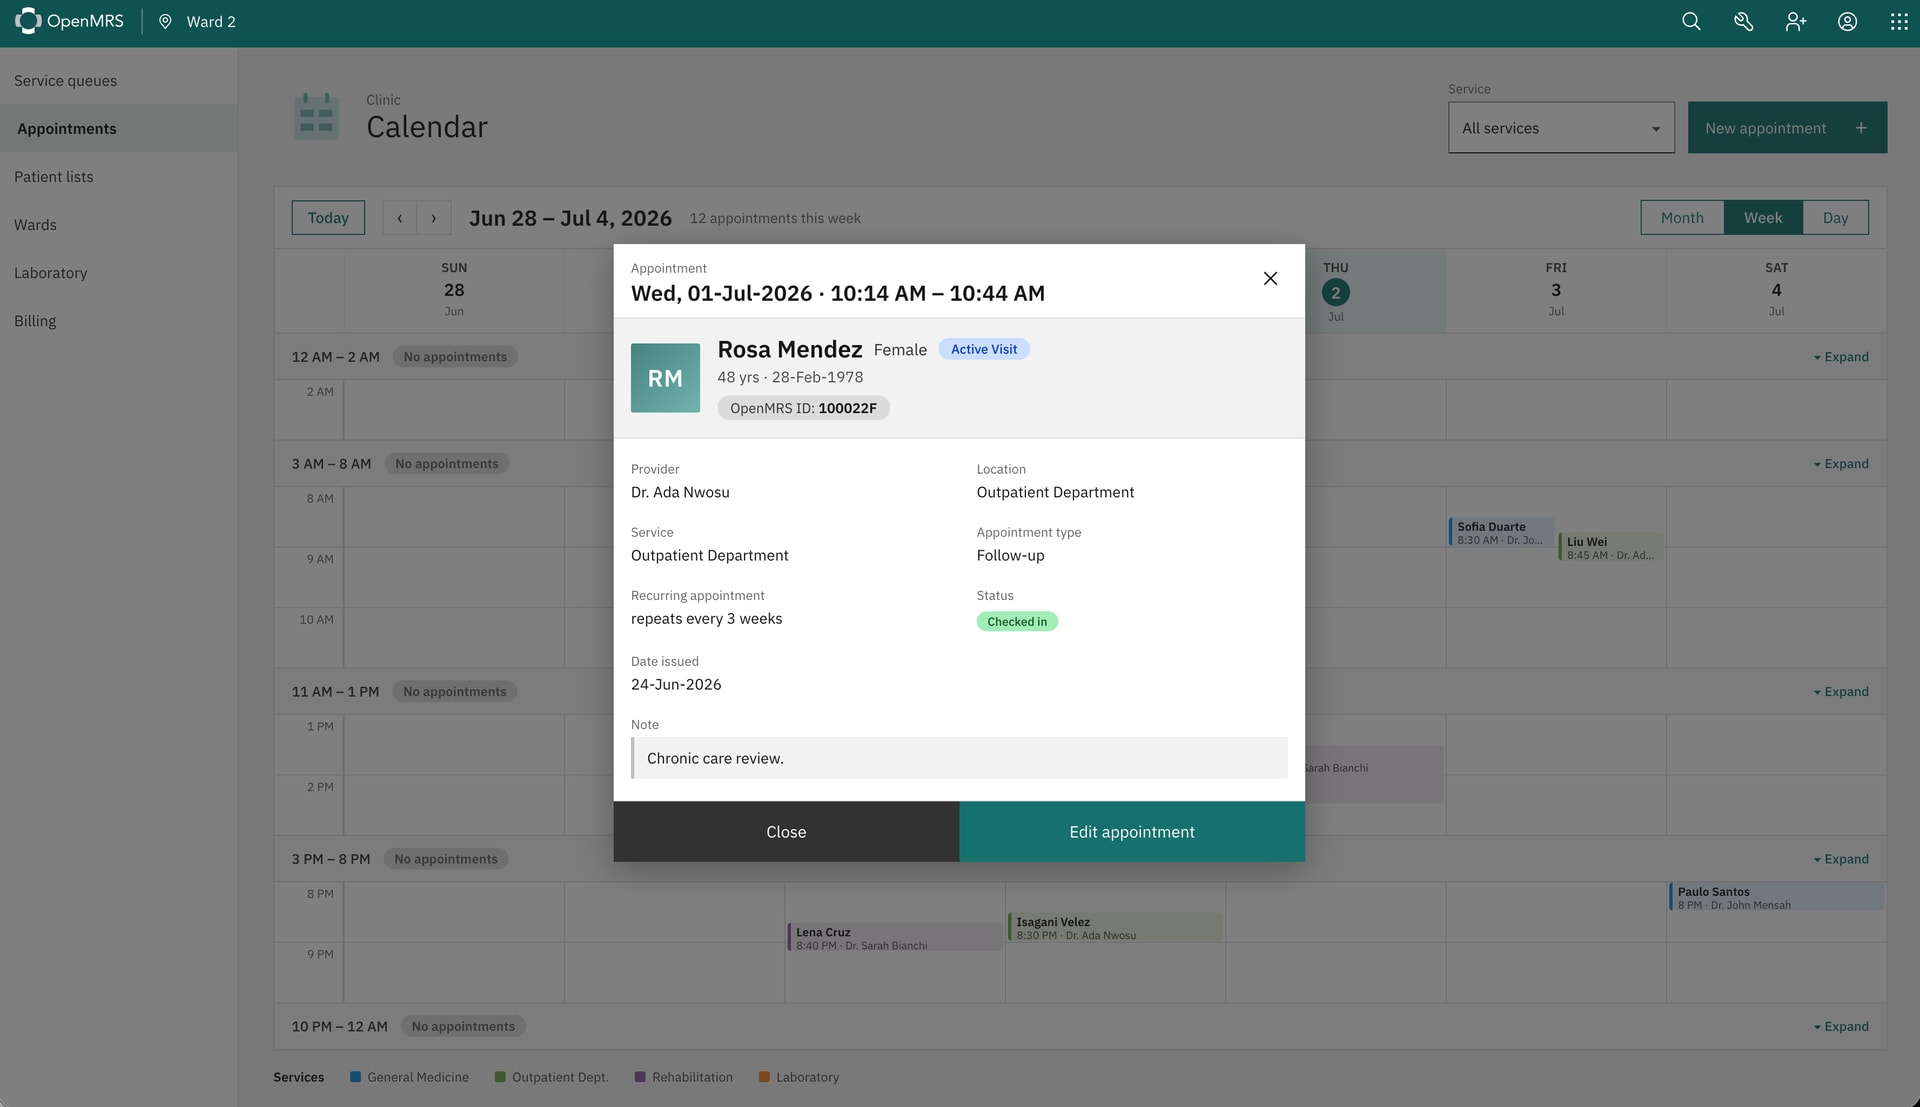Click the Today button
The image size is (1920, 1107).
[x=328, y=218]
